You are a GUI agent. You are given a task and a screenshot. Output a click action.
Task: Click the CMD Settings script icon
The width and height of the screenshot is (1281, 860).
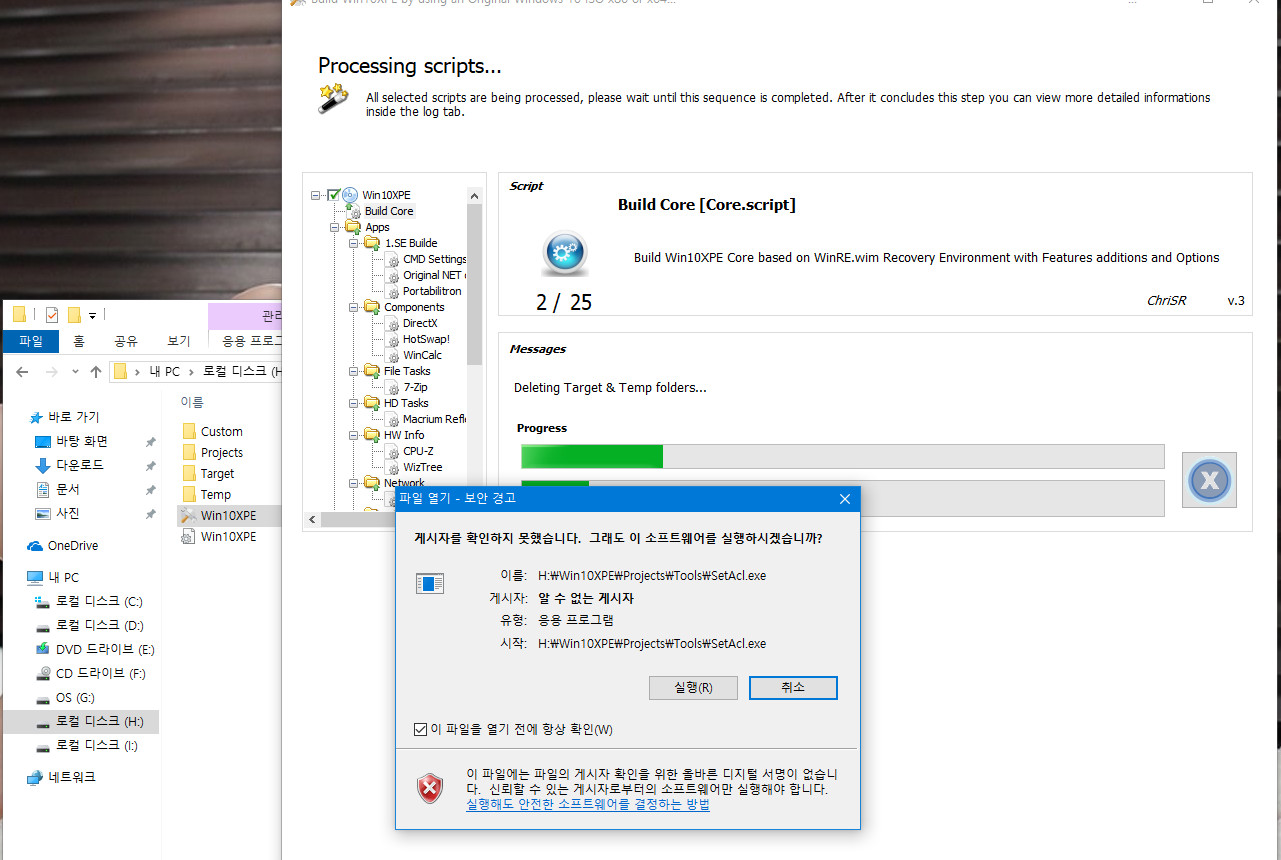tap(393, 259)
